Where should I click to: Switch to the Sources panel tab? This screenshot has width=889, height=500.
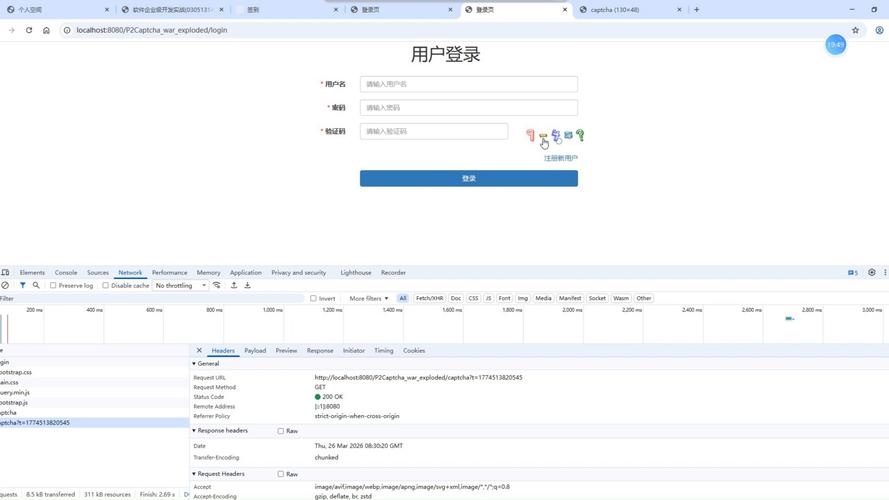98,273
